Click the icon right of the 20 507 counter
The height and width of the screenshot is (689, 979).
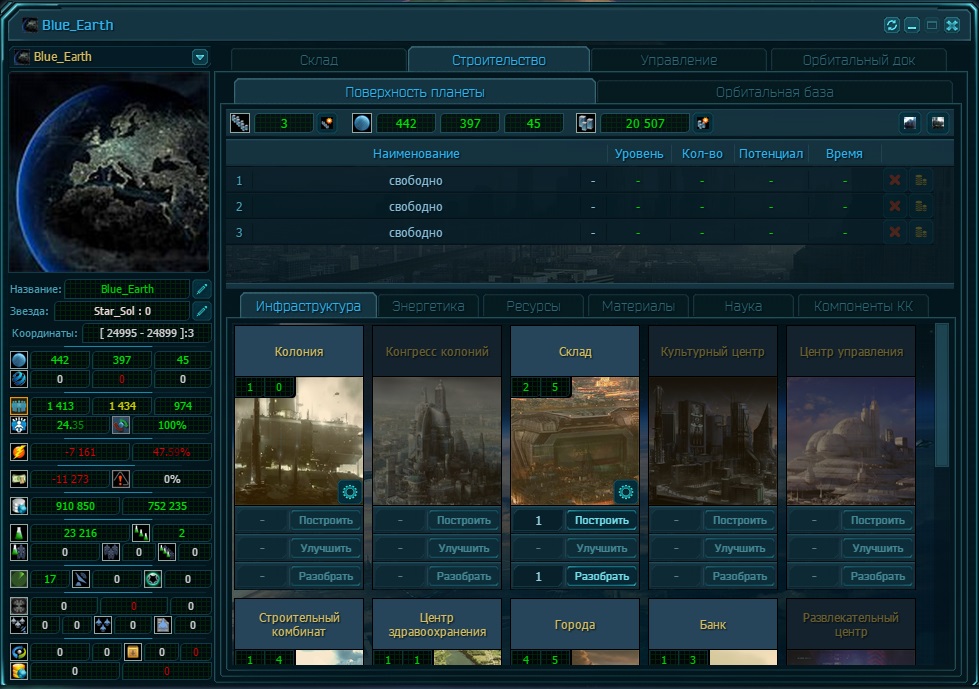(704, 123)
